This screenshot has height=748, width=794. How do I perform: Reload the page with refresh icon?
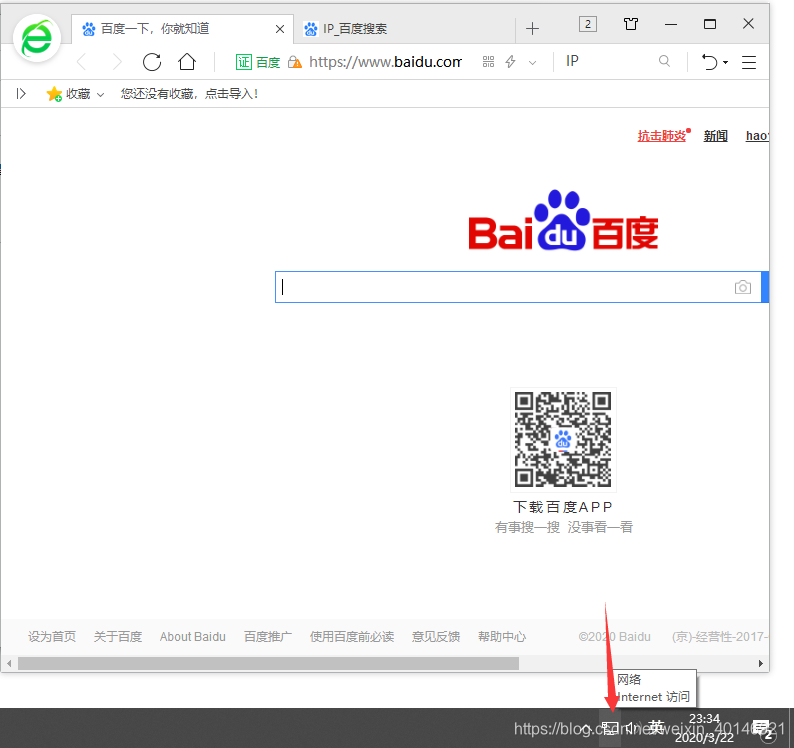[152, 62]
